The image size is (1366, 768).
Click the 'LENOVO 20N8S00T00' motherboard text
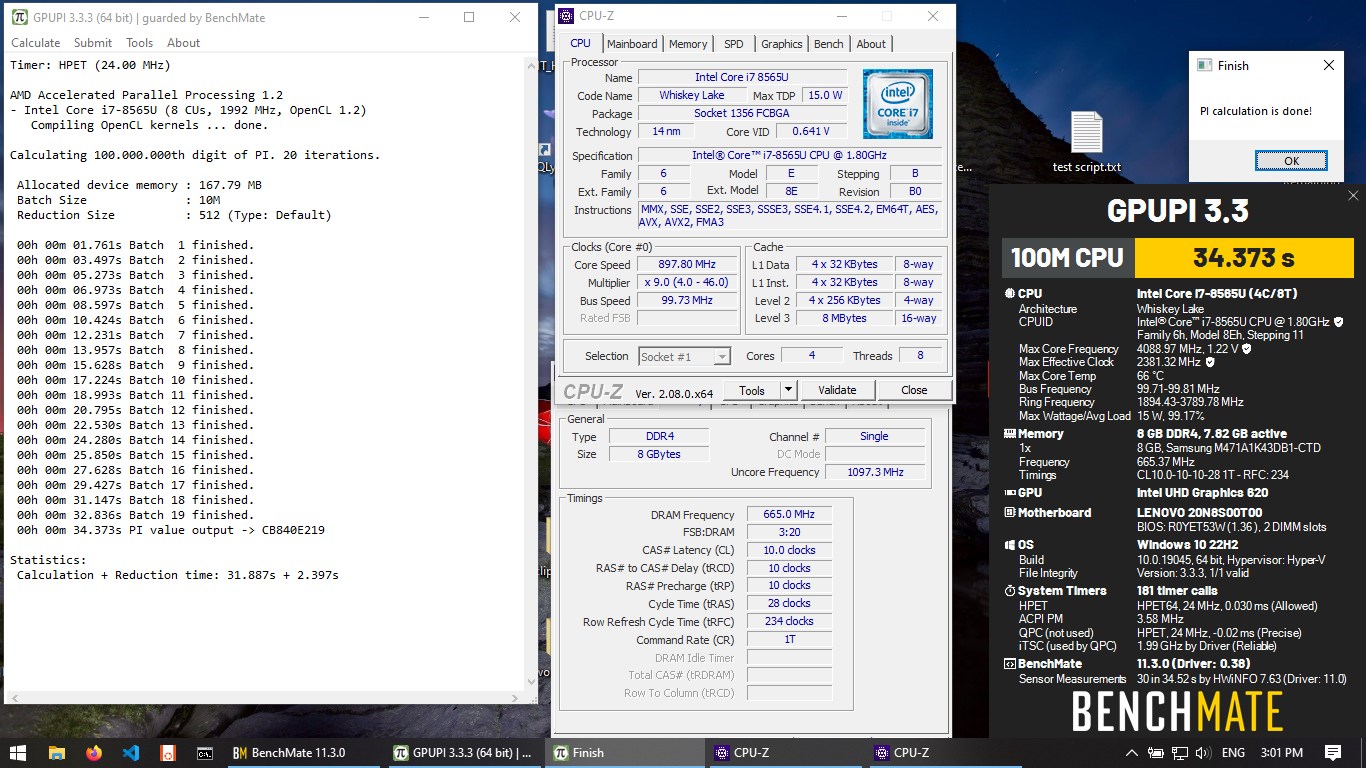pyautogui.click(x=1200, y=513)
